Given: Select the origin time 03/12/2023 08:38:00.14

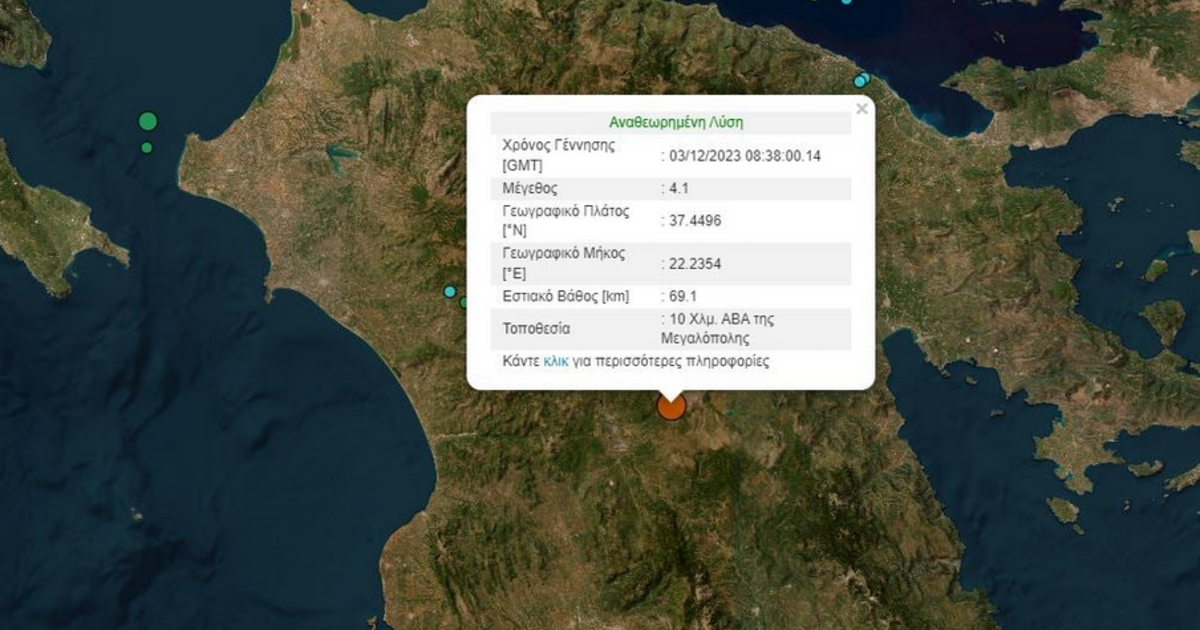Looking at the screenshot, I should (741, 156).
